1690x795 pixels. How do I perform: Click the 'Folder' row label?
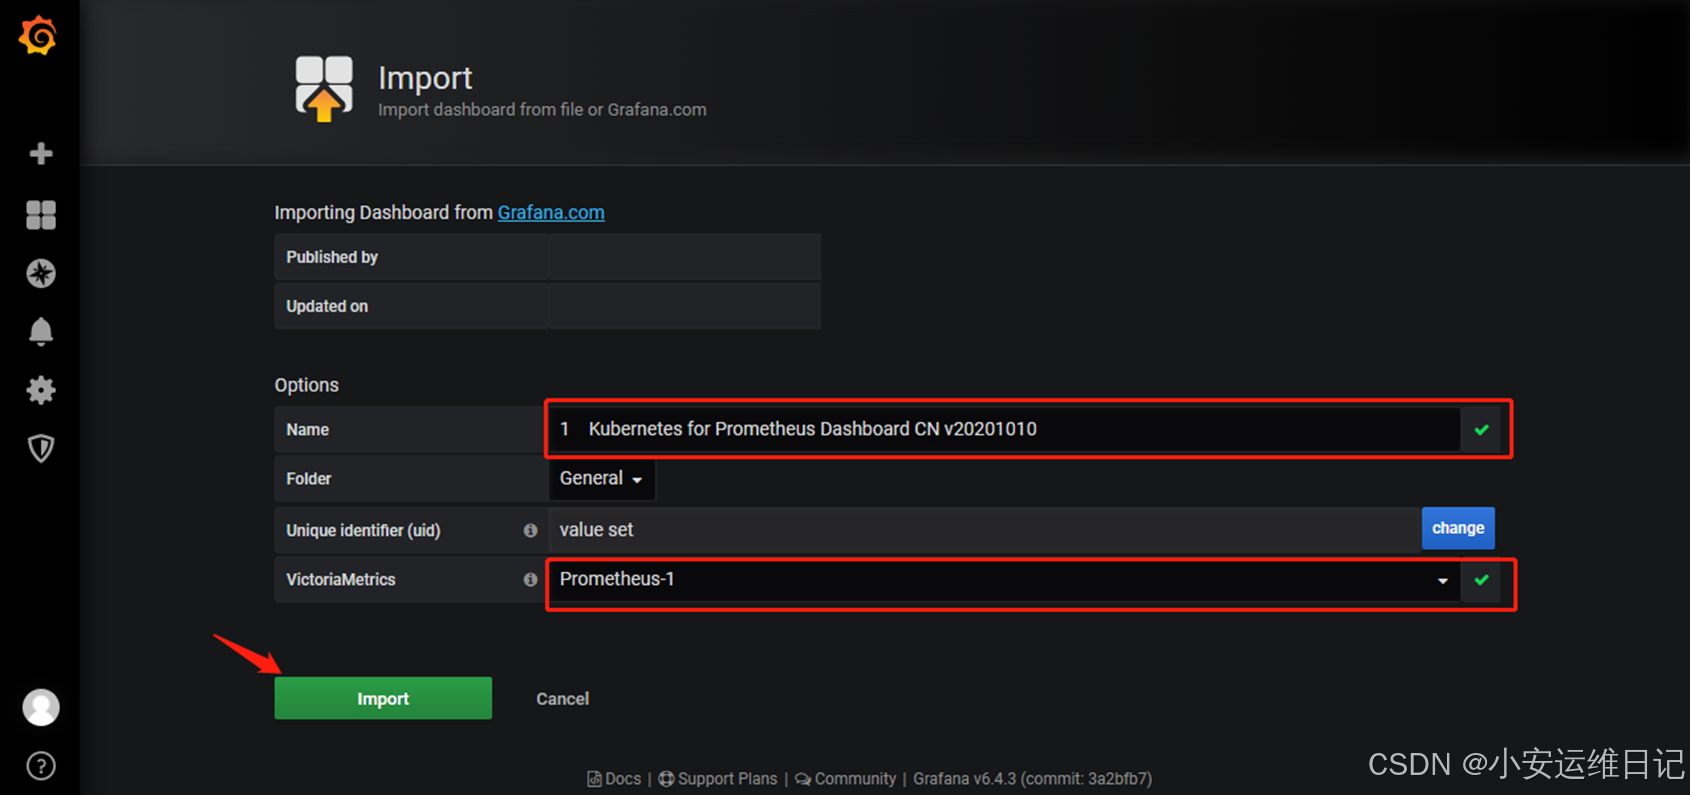309,479
